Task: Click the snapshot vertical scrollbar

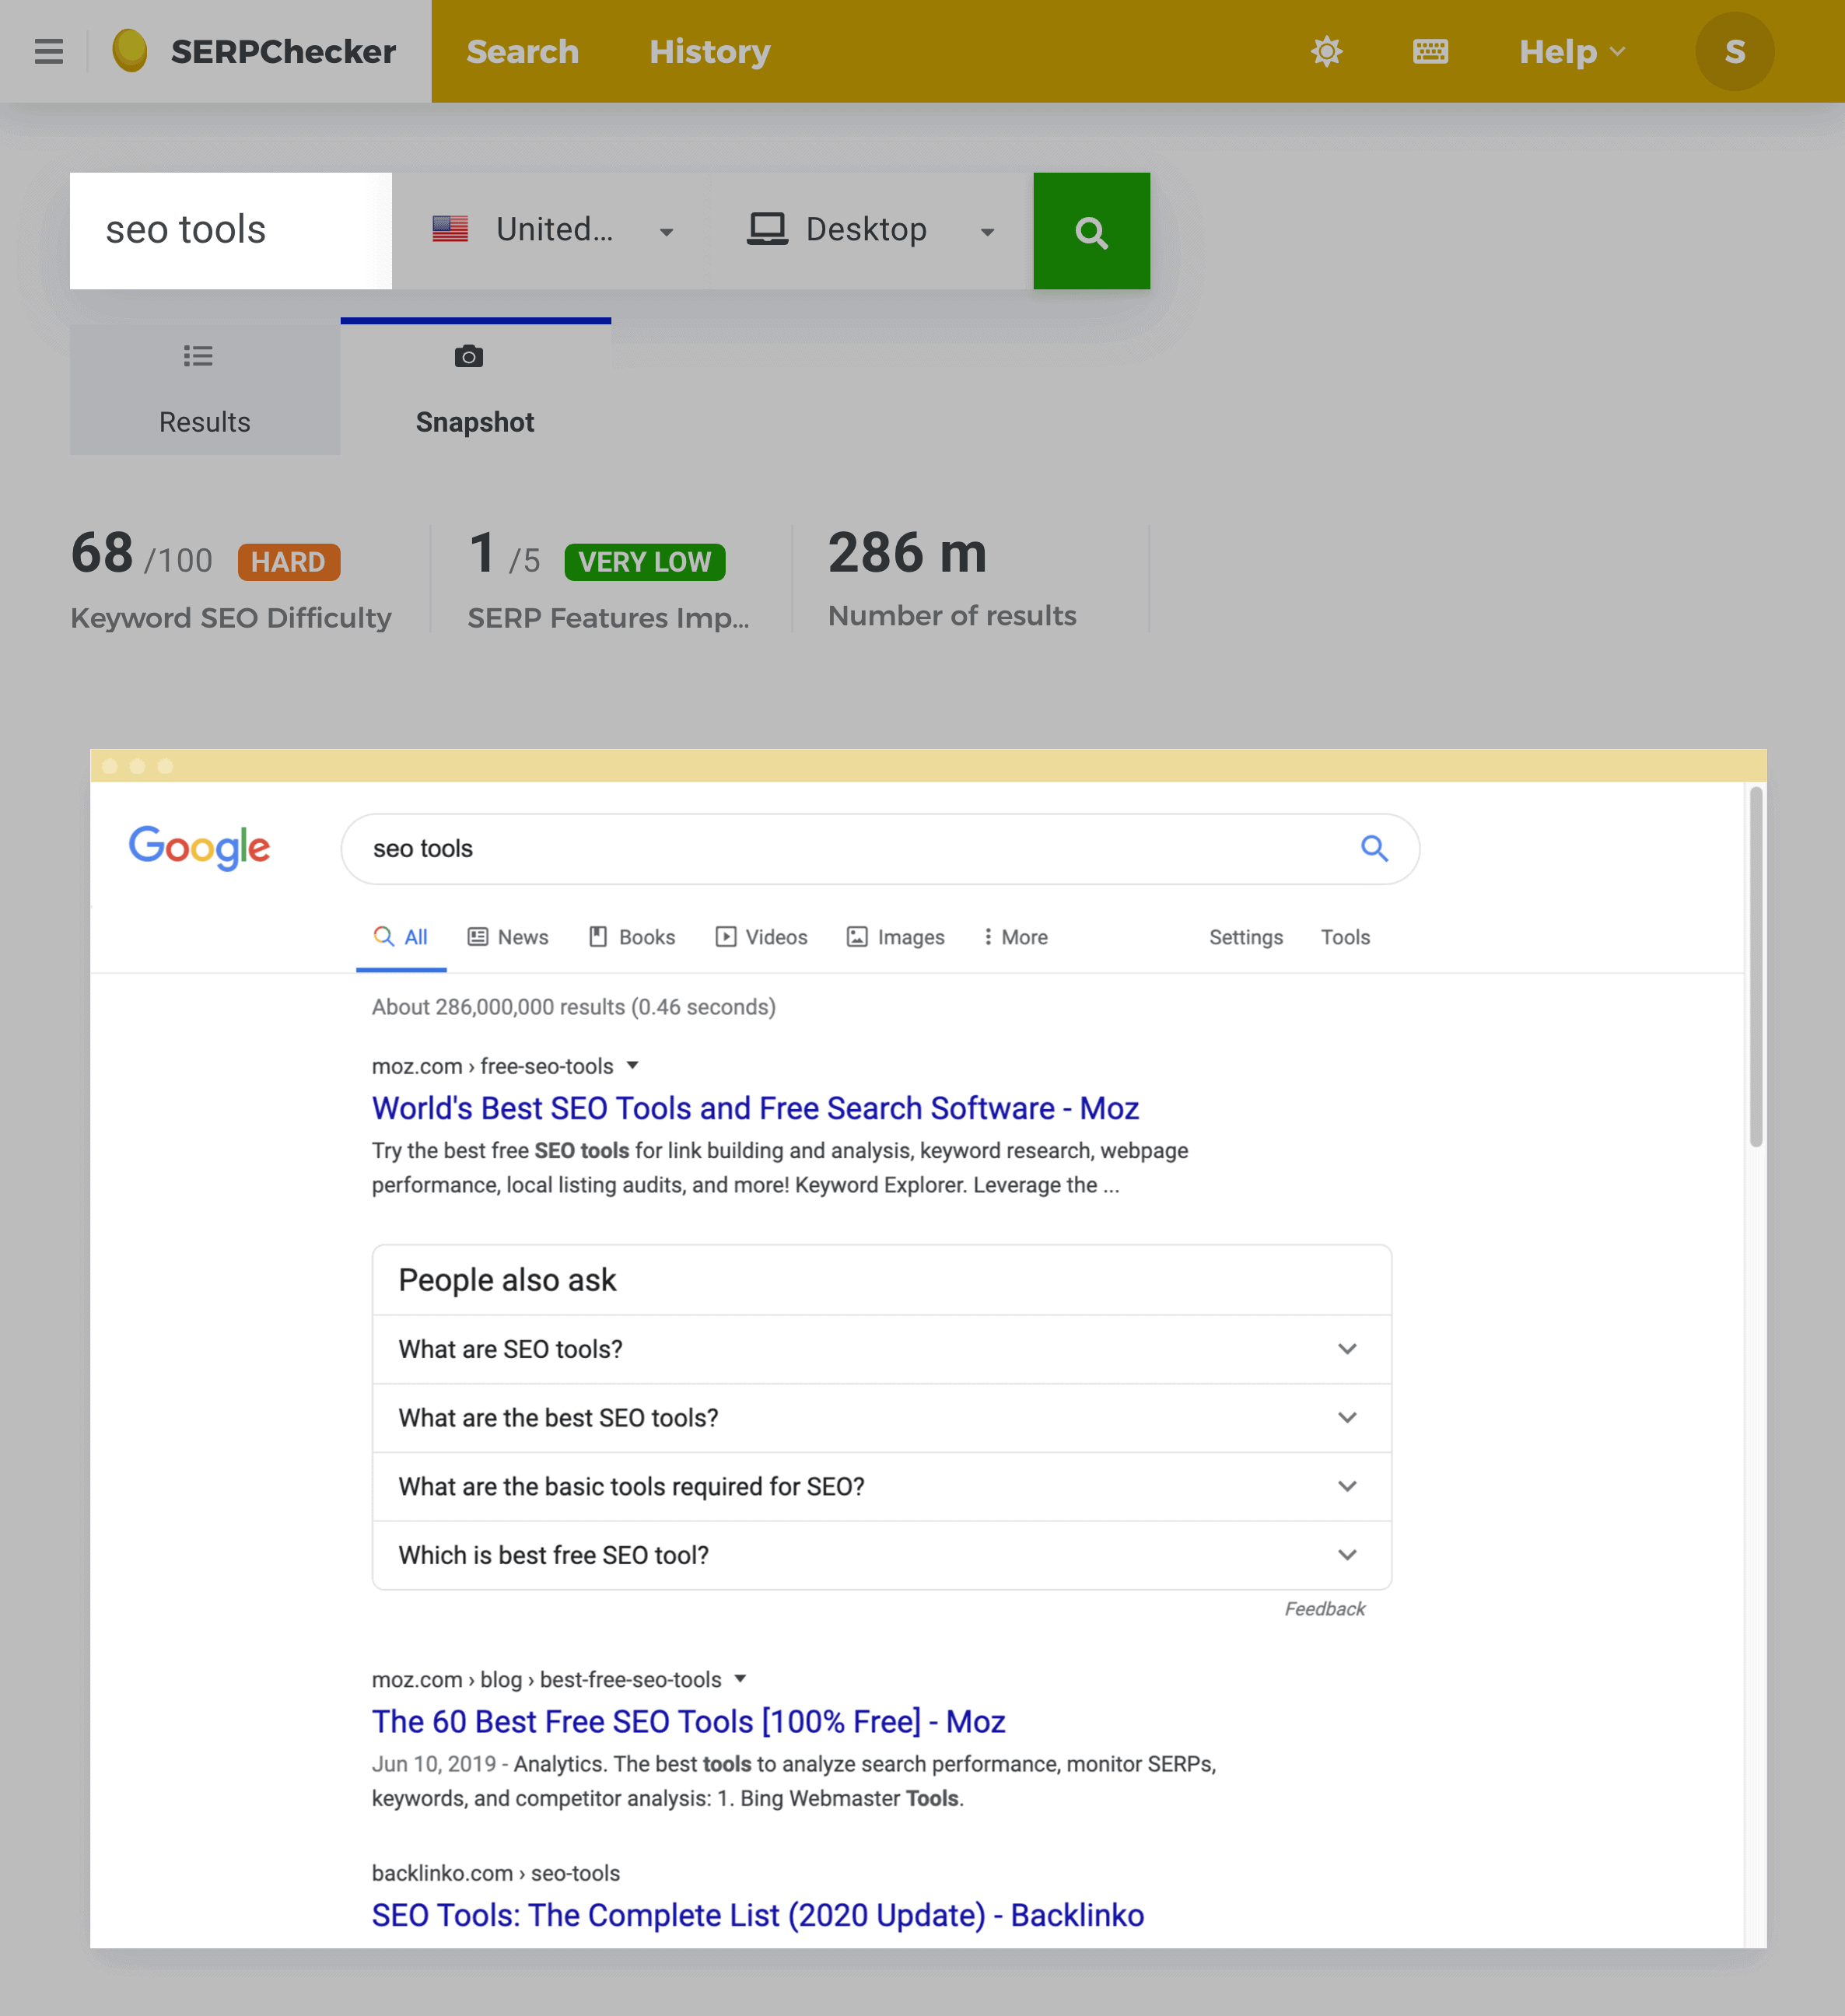Action: click(1755, 967)
